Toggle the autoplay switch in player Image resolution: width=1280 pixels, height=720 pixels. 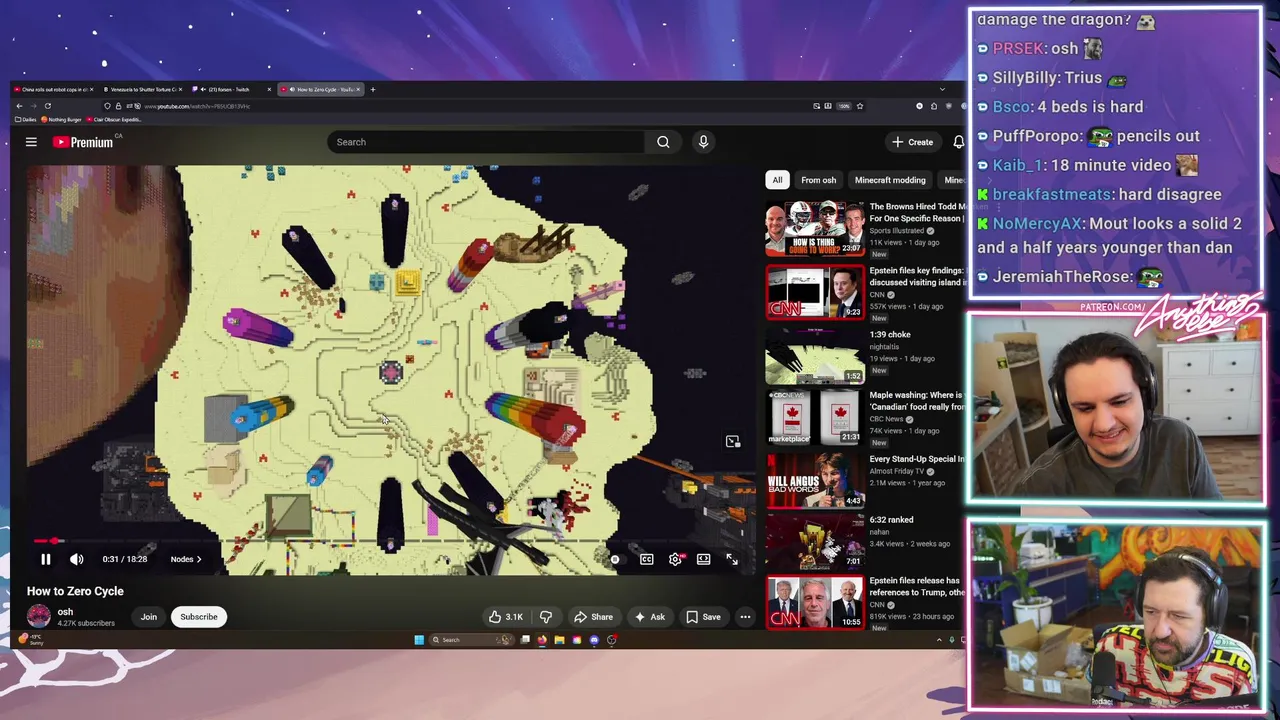[617, 559]
